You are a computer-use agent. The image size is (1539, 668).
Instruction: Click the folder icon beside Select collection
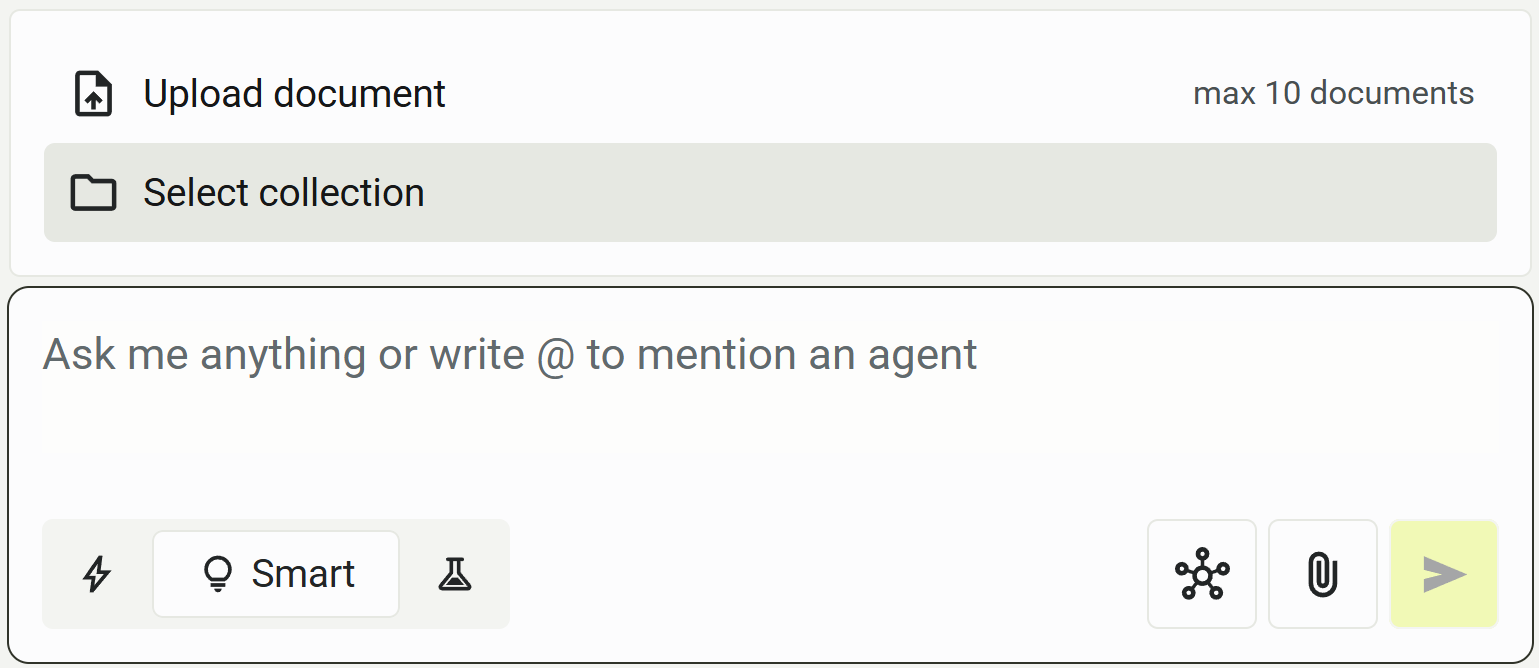(x=93, y=192)
